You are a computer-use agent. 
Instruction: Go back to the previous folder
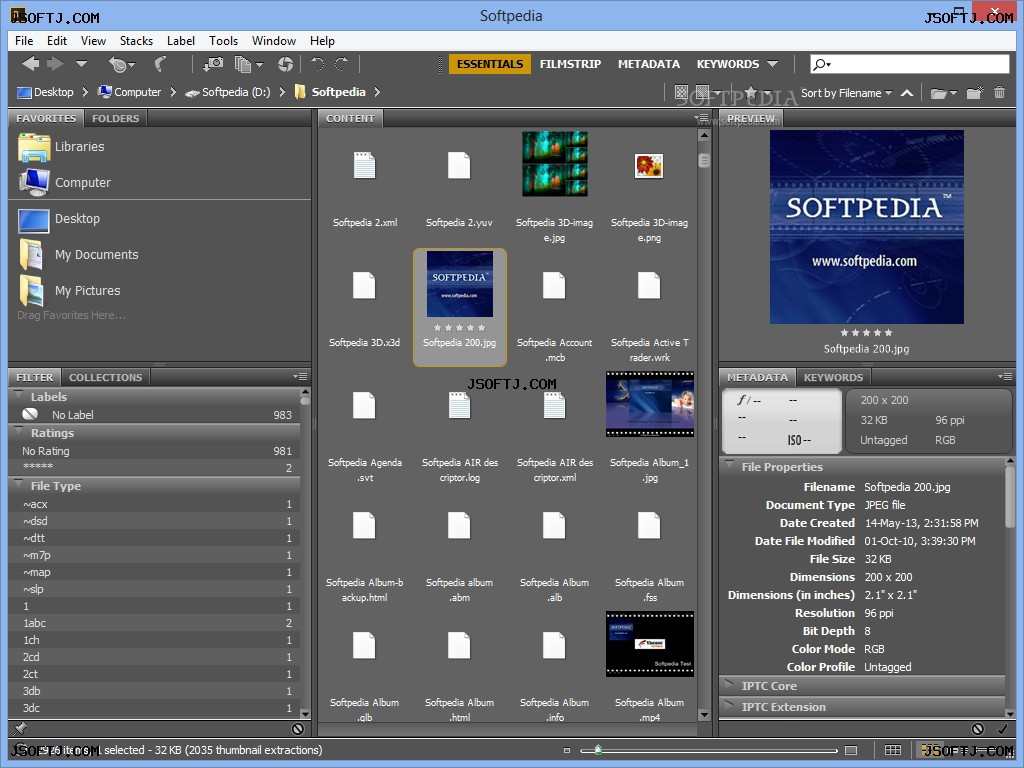[30, 63]
